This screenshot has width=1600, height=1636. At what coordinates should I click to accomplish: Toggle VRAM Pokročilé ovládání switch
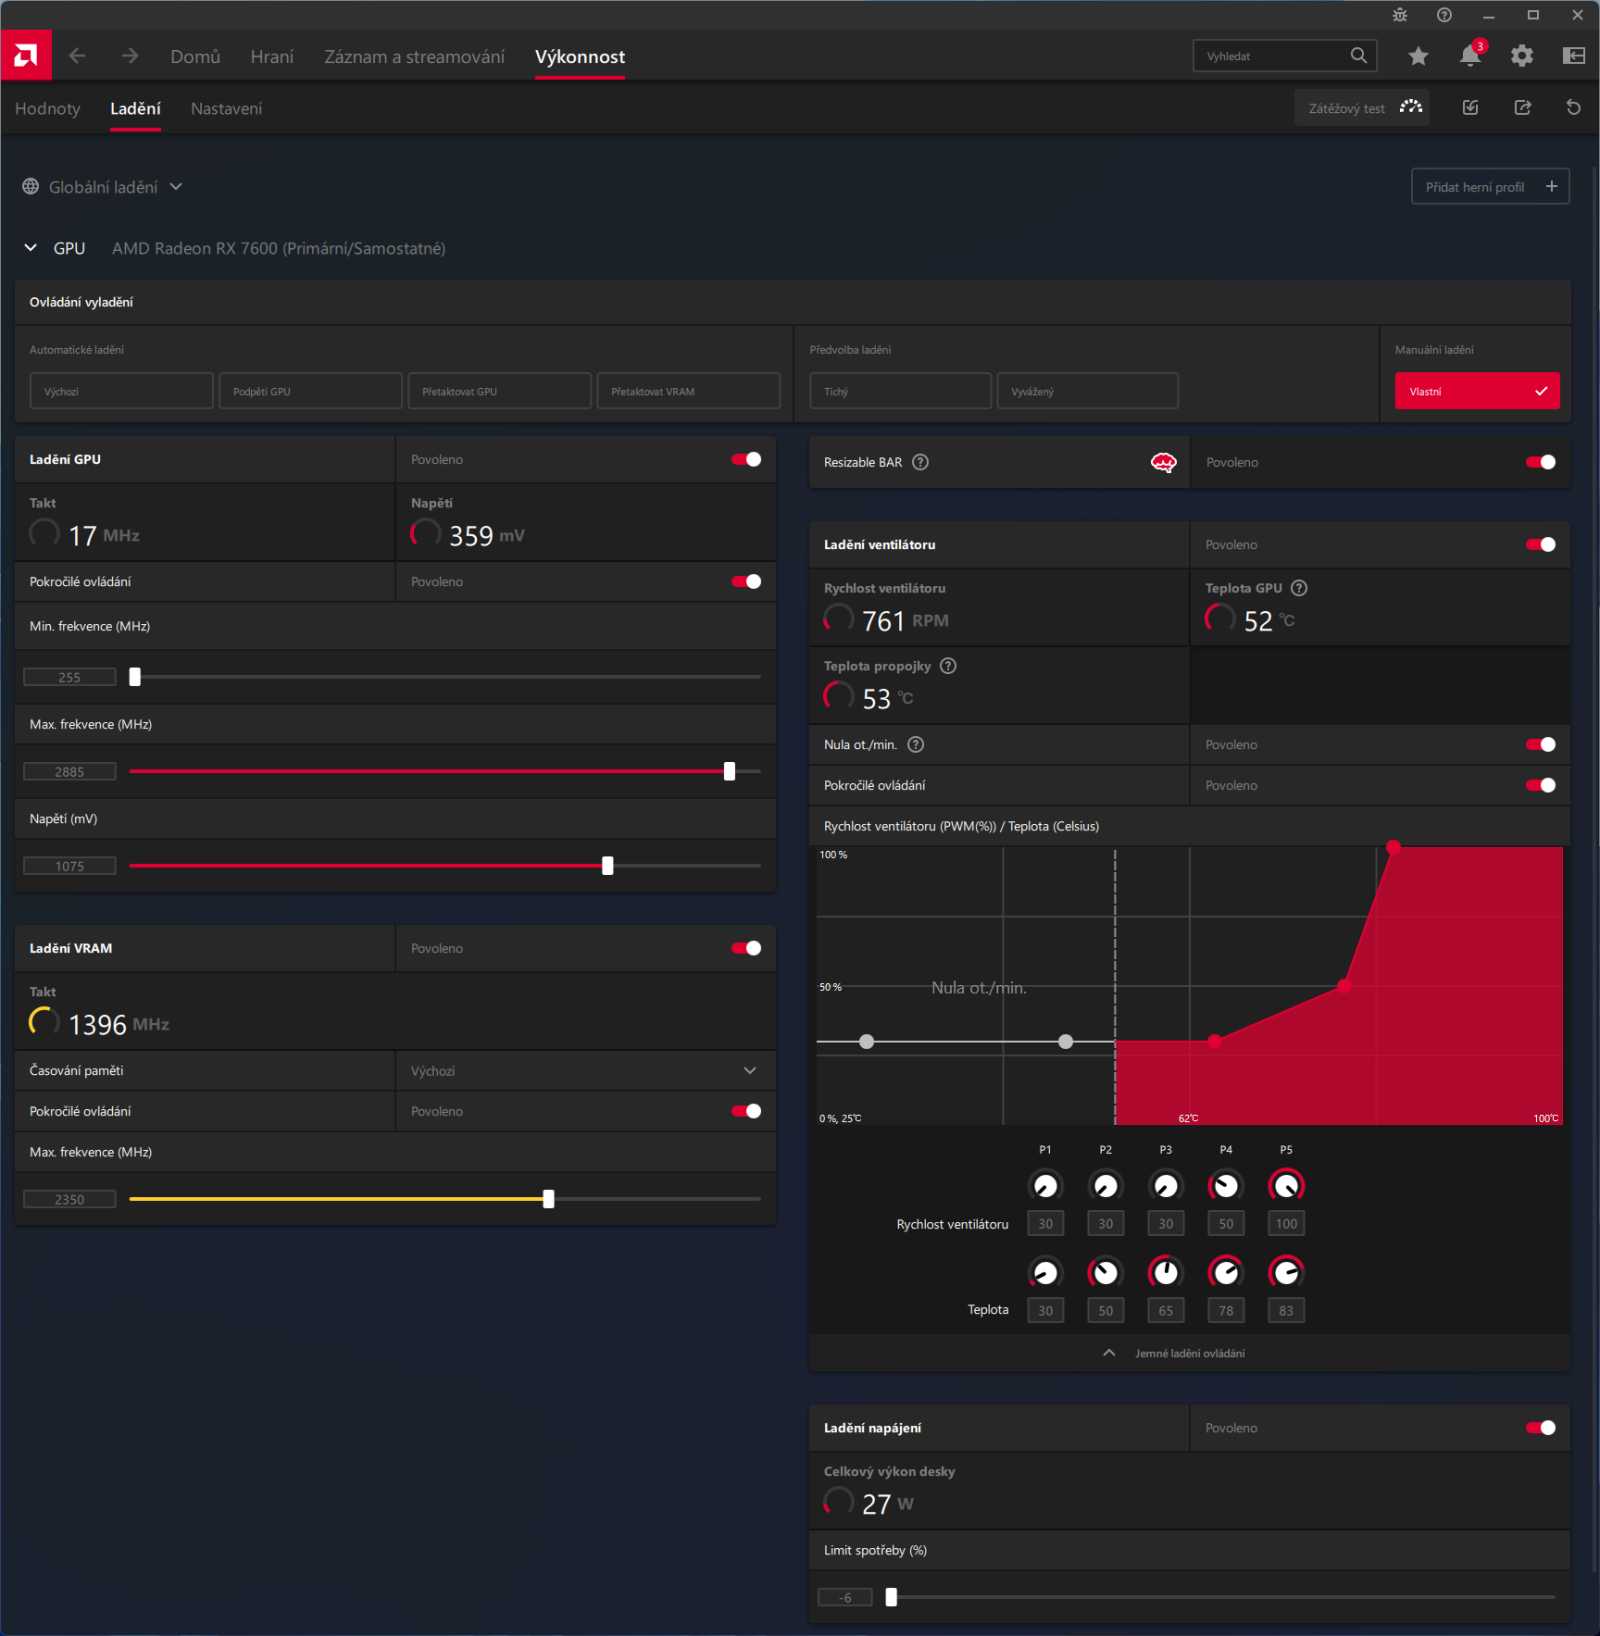[746, 1112]
